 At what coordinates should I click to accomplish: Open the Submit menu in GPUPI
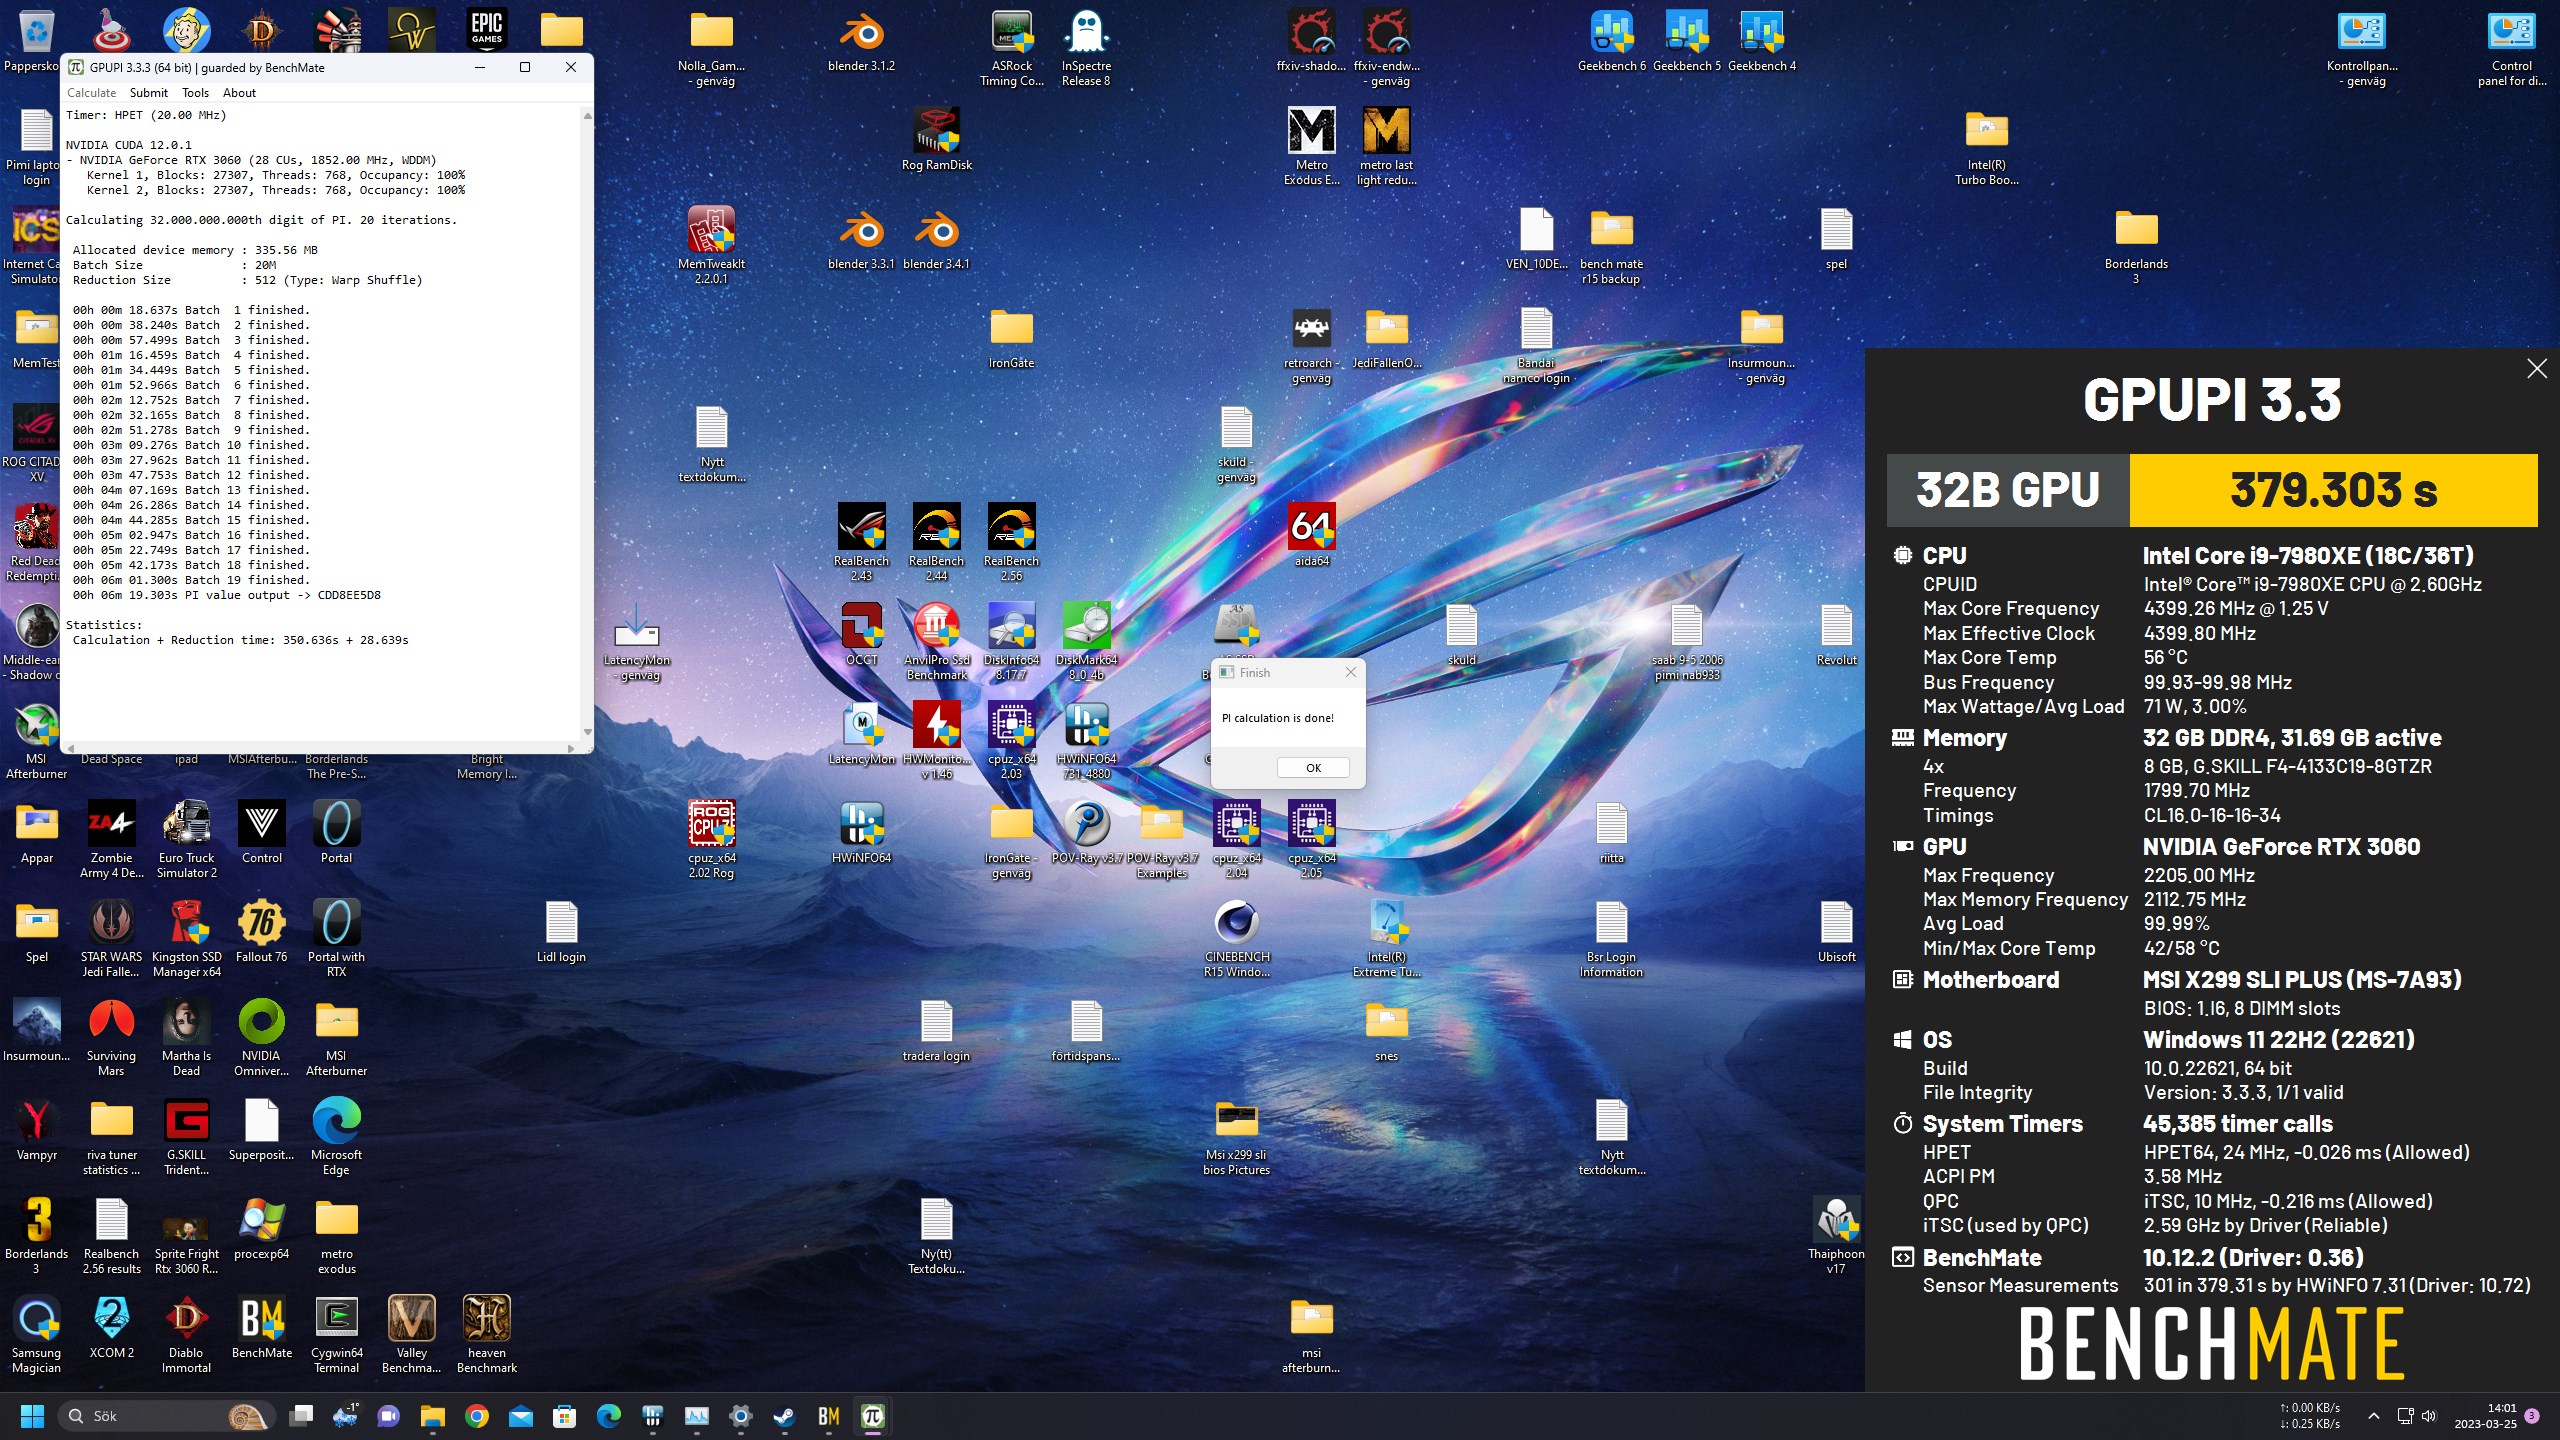pos(148,93)
